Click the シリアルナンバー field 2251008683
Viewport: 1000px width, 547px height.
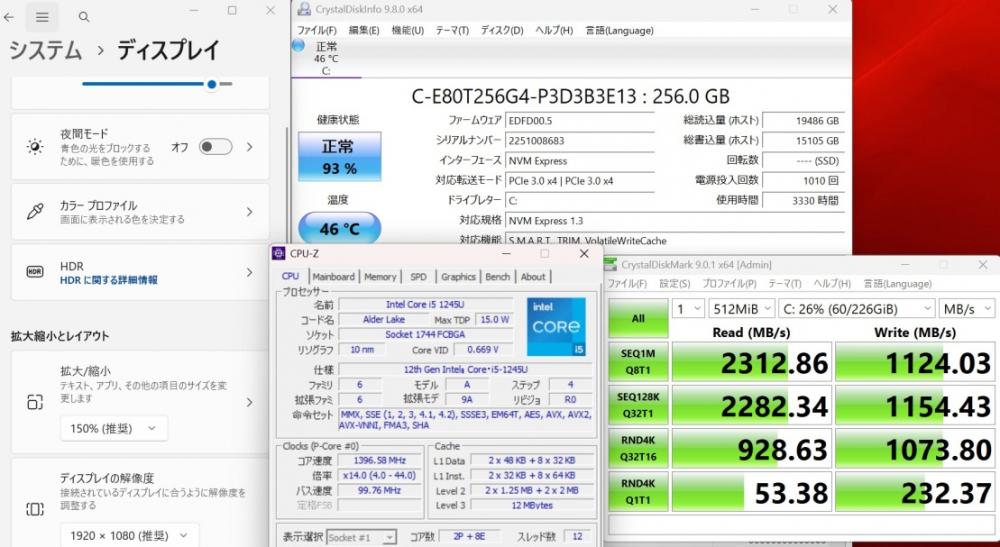coord(580,140)
